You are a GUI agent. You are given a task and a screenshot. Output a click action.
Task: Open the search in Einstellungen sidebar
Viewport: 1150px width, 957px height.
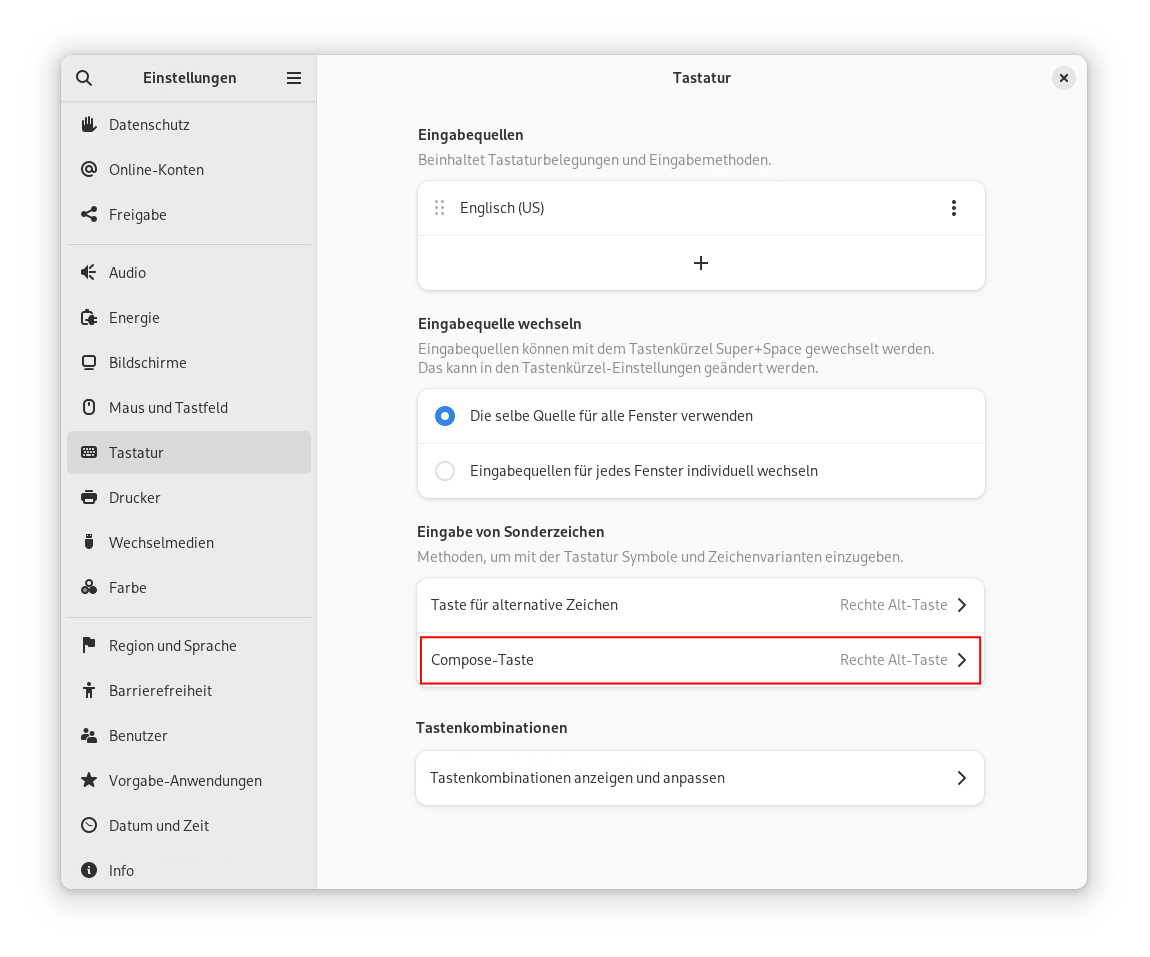coord(84,78)
